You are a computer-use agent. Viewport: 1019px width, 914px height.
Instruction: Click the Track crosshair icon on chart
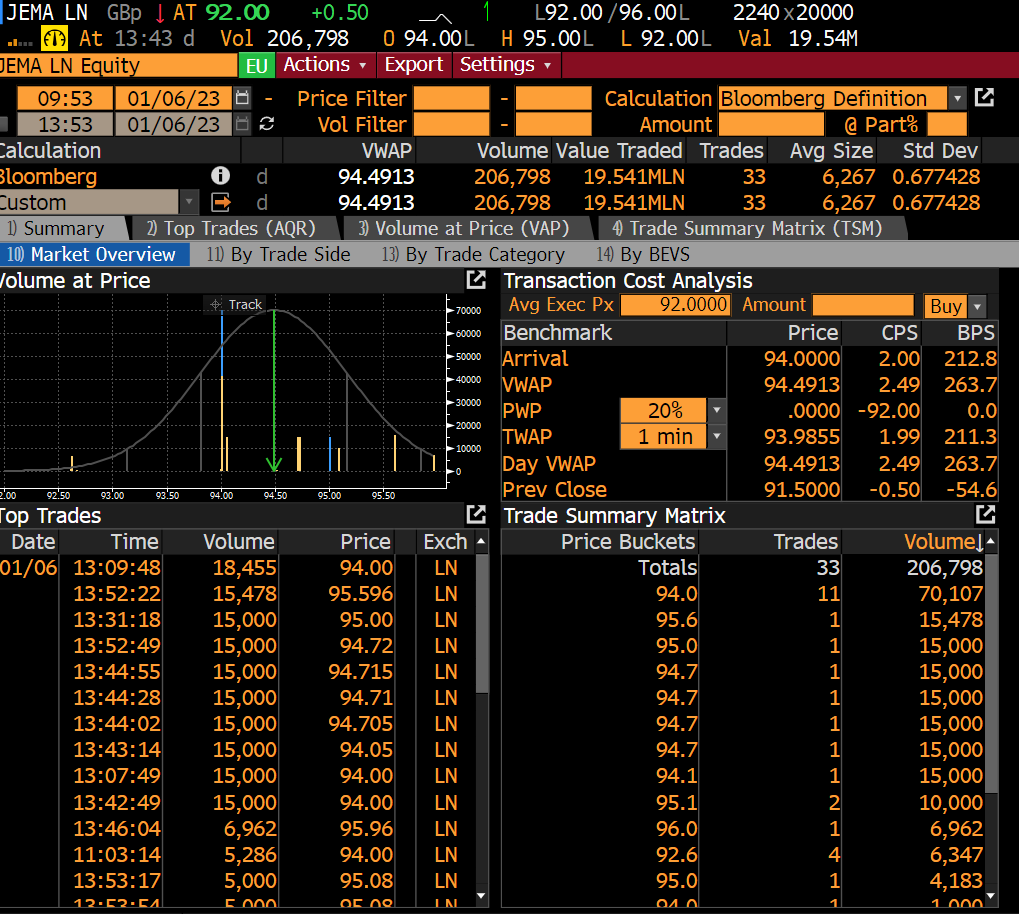click(x=216, y=304)
